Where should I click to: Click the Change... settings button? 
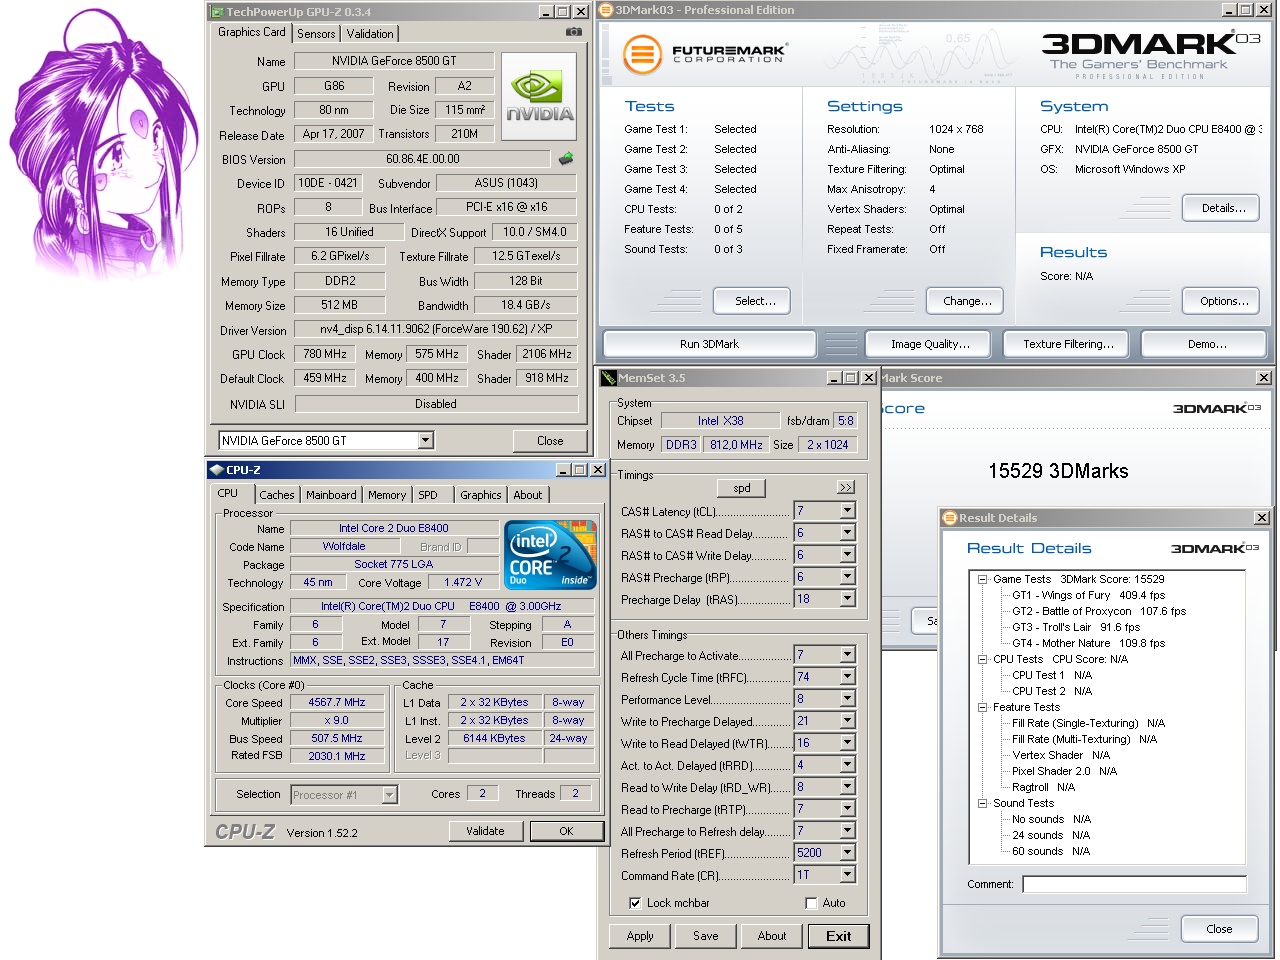pyautogui.click(x=967, y=301)
